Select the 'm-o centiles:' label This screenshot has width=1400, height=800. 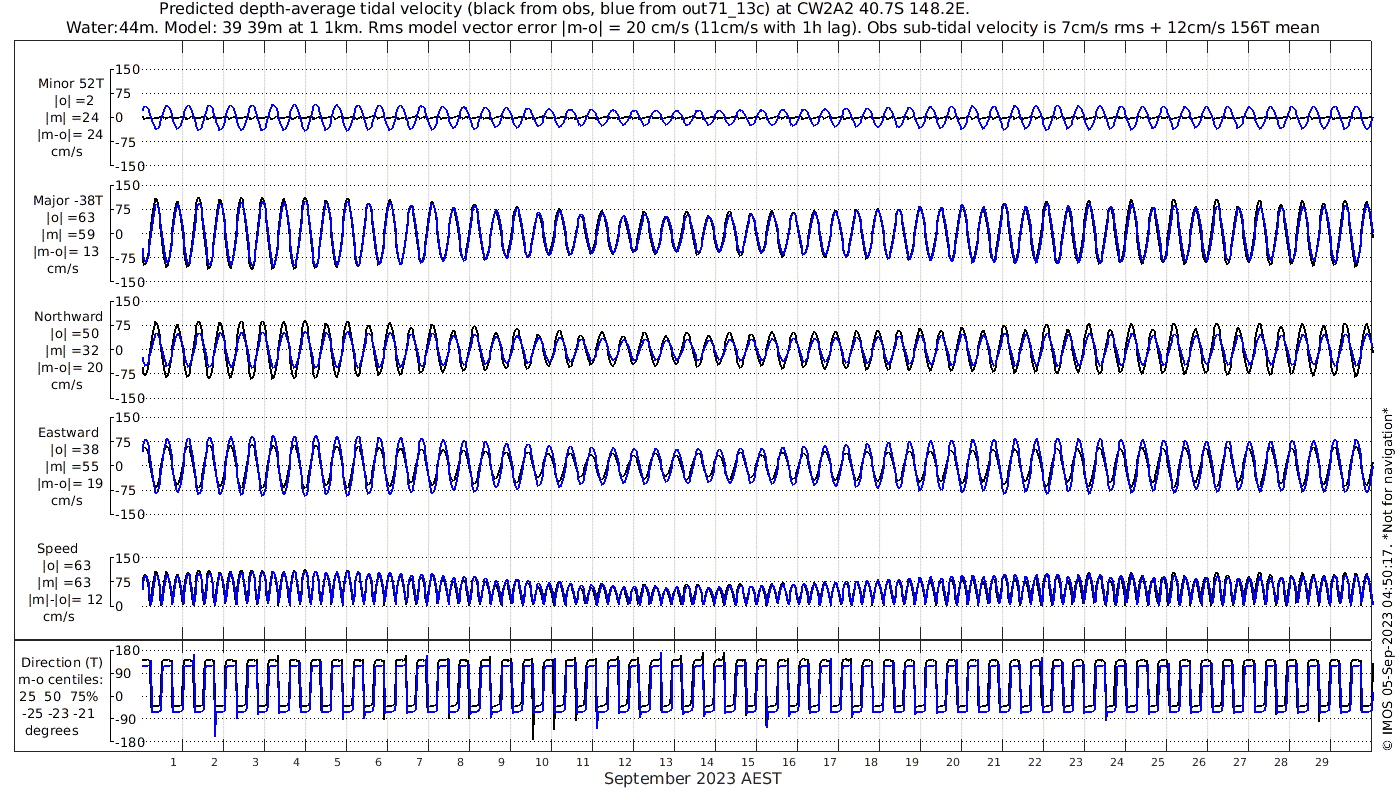(x=62, y=679)
